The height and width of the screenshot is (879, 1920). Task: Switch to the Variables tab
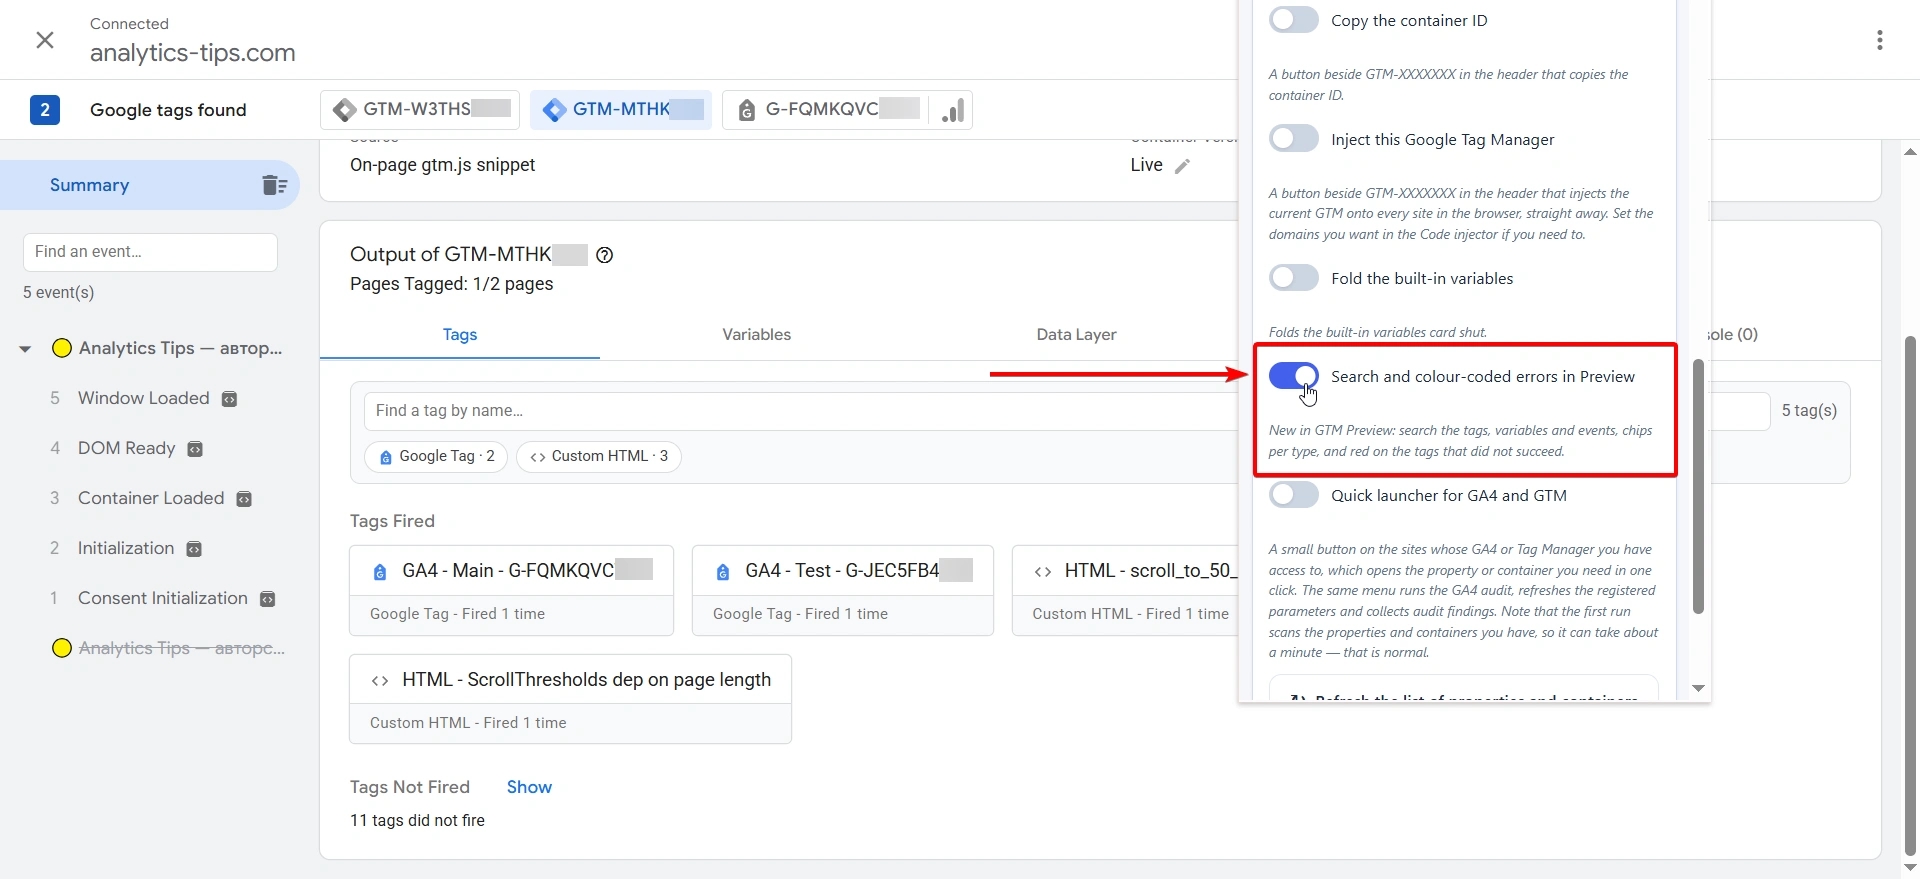click(757, 335)
